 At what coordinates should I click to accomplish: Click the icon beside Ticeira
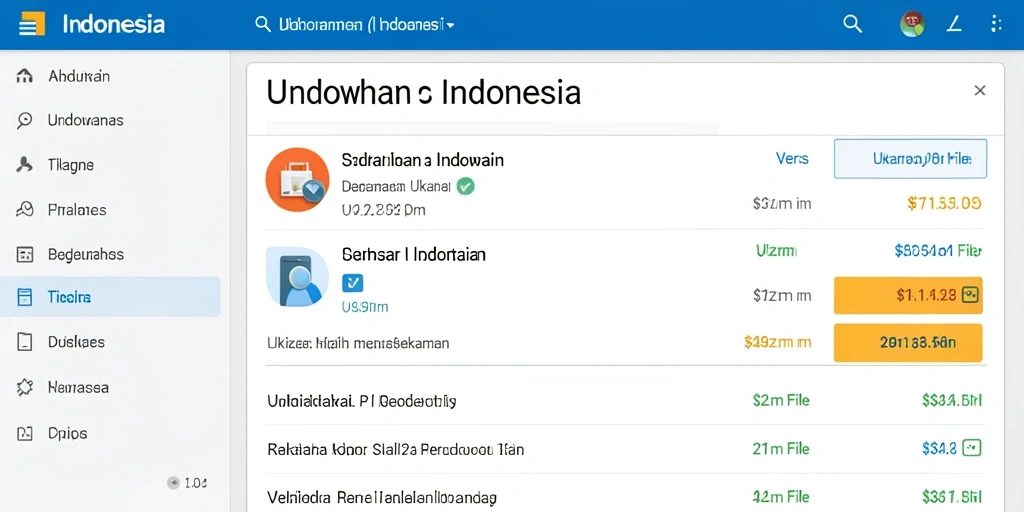point(24,297)
